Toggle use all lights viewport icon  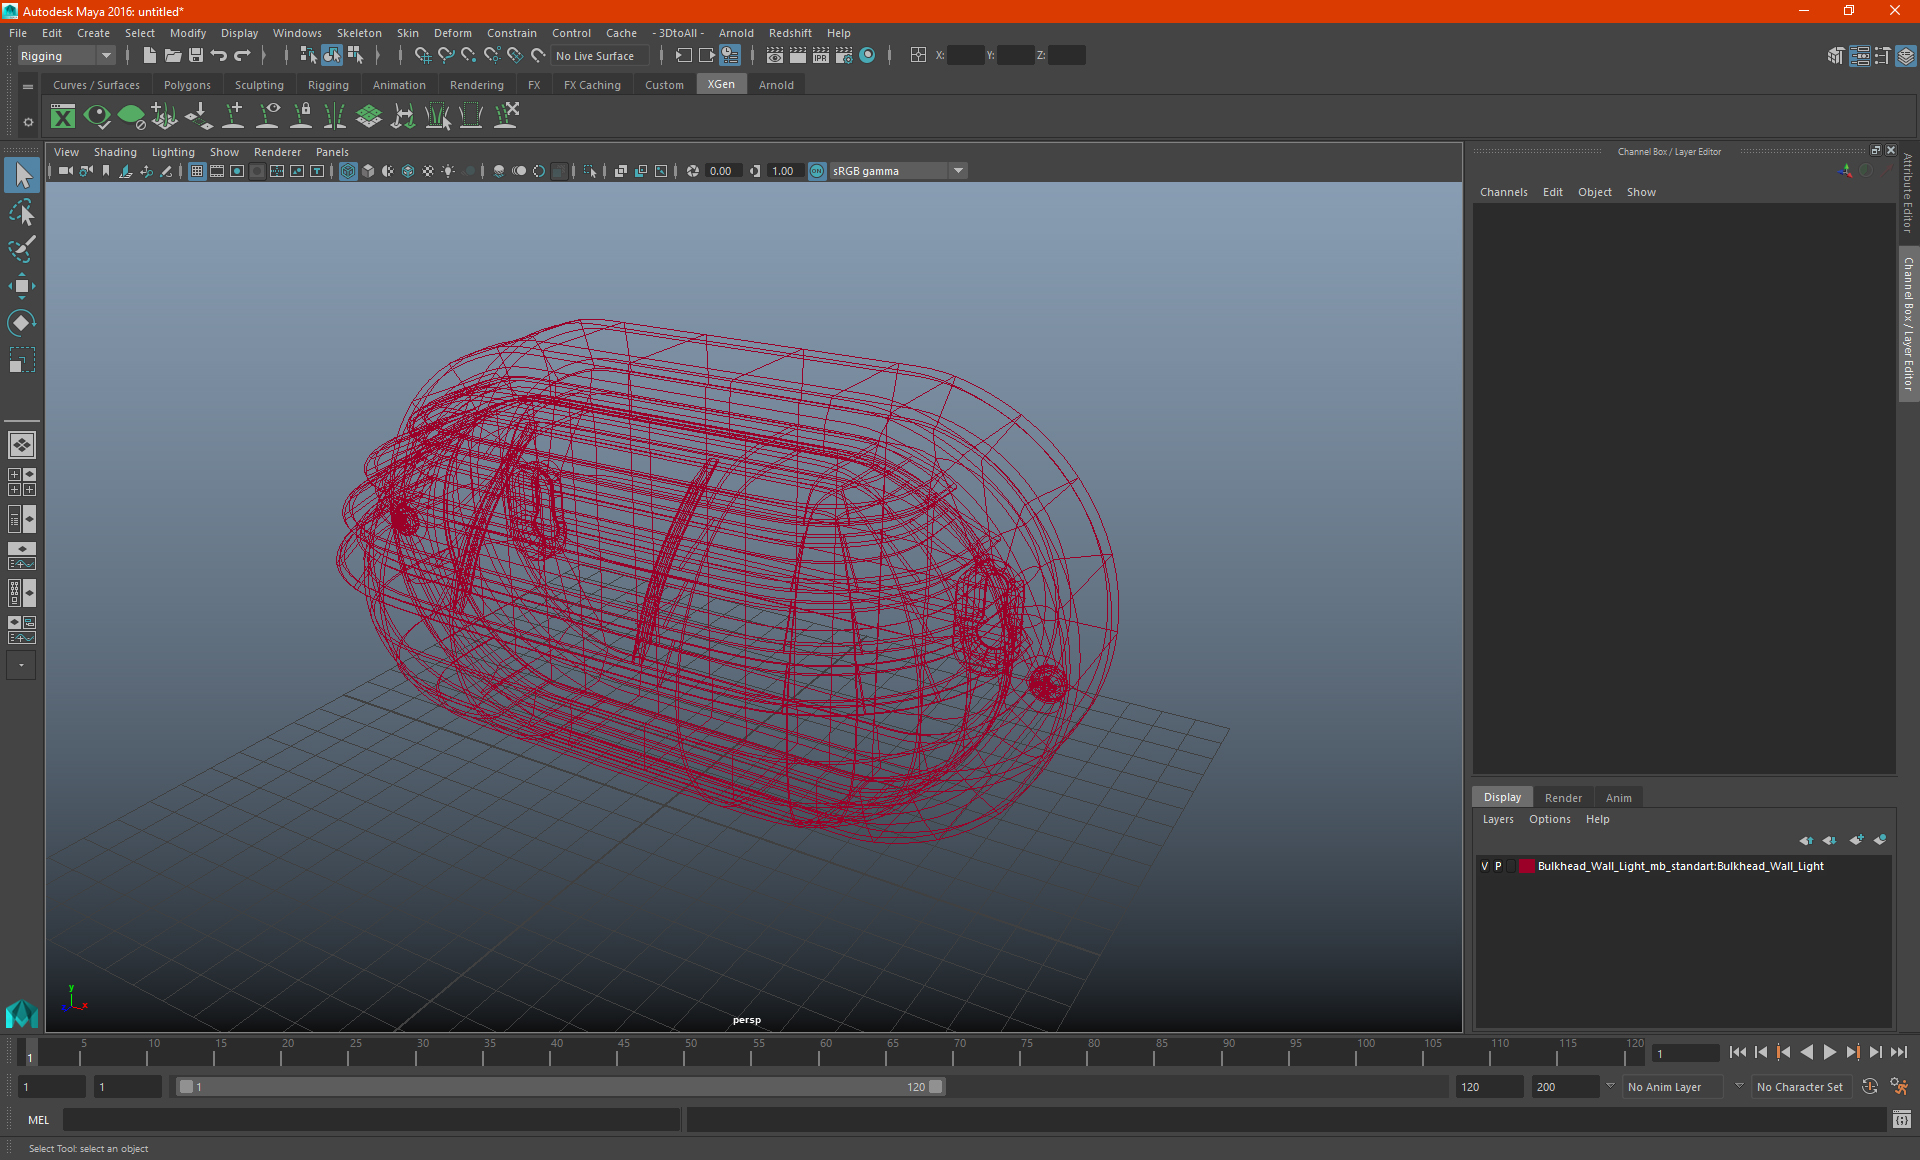click(448, 171)
